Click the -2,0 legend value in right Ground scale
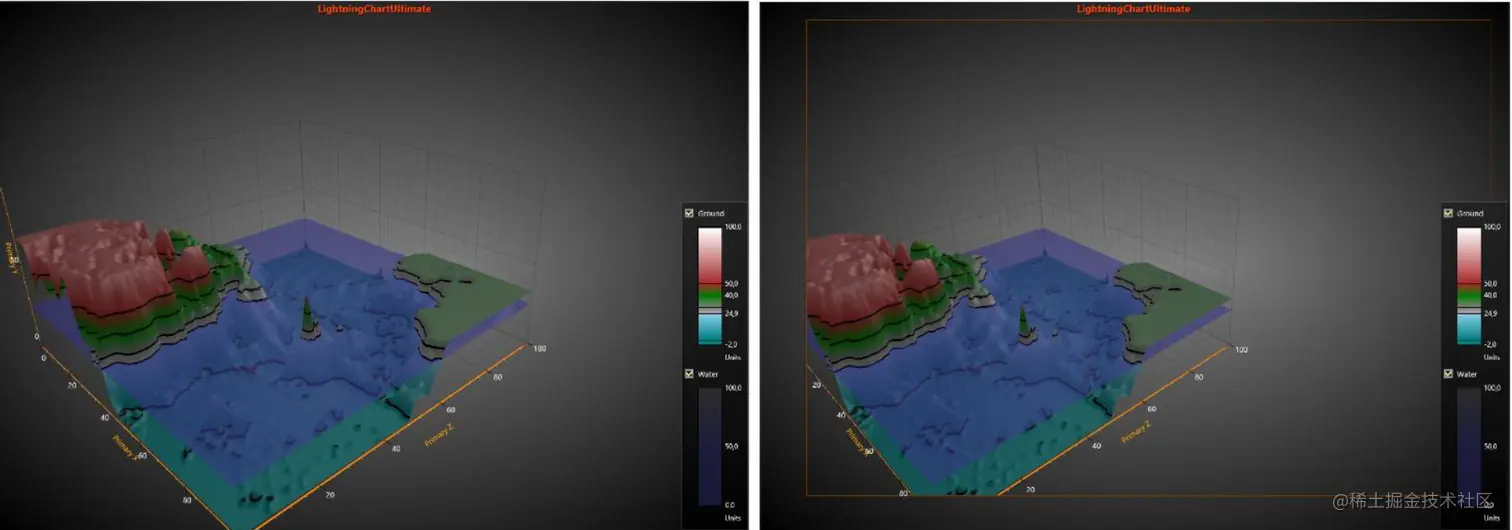Viewport: 1512px width, 530px height. click(x=1491, y=343)
